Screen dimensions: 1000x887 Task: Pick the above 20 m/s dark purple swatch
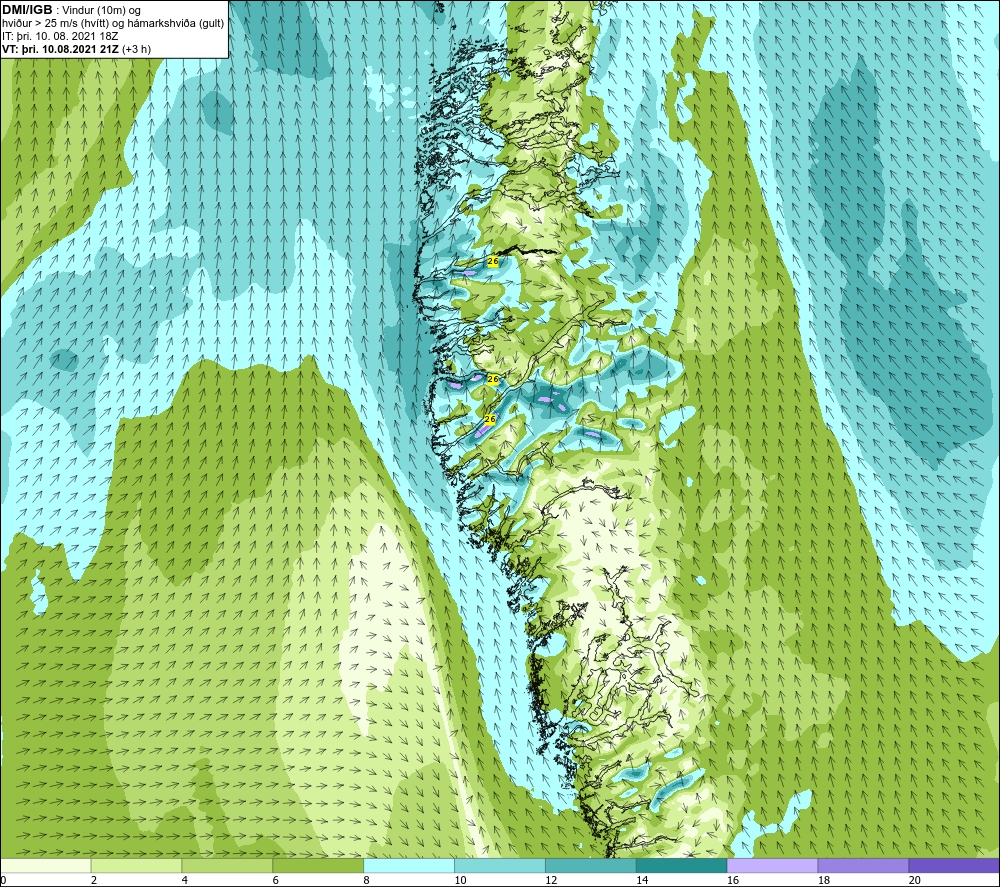click(954, 865)
